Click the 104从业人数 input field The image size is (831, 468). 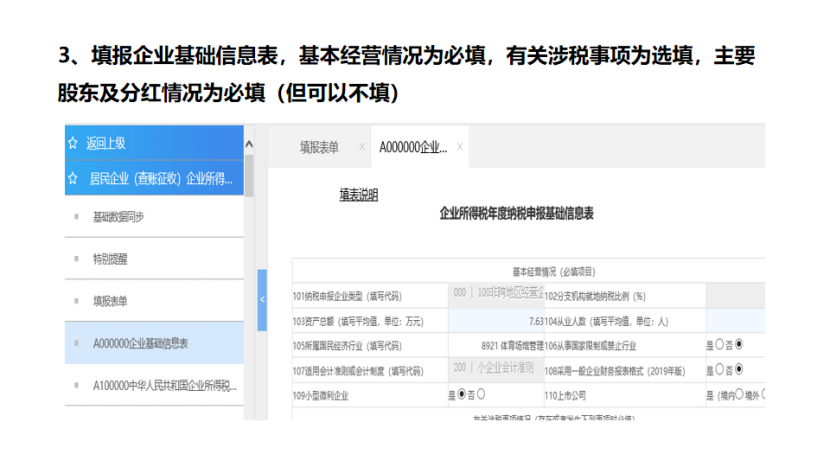pos(735,321)
